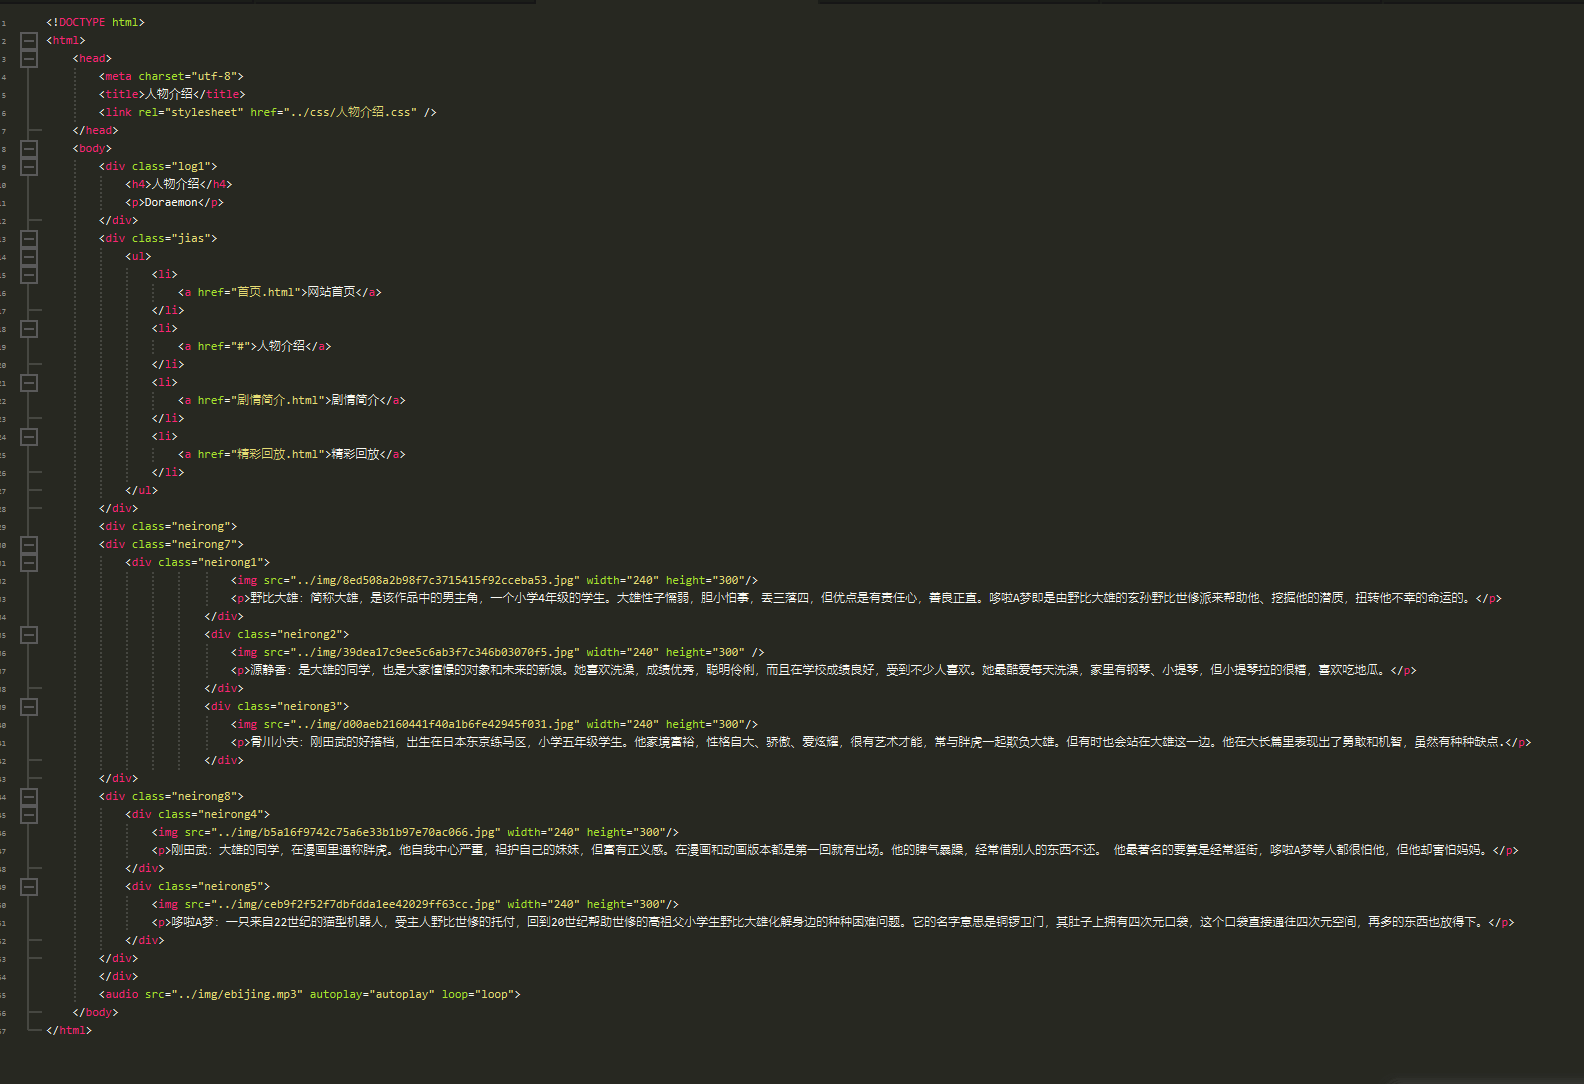Collapse the neirong2 div fold marker
The height and width of the screenshot is (1084, 1584).
(x=29, y=635)
